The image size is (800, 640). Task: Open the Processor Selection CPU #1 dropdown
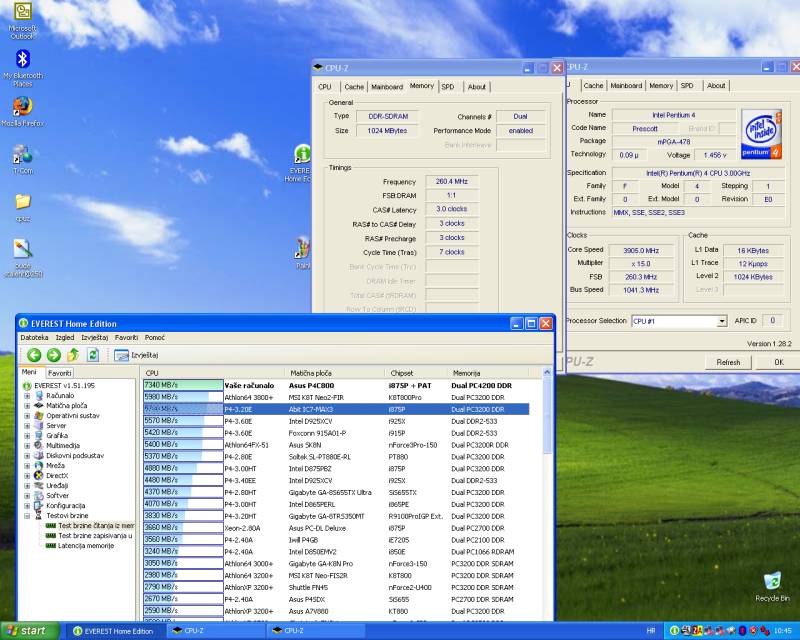coord(721,321)
